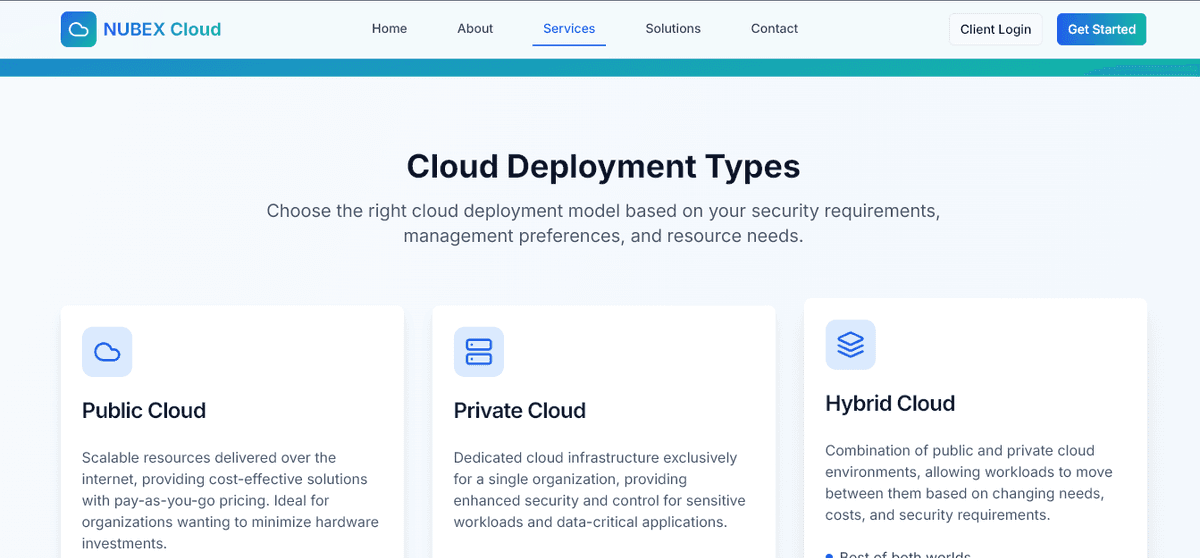Click the "Dedicated cloud infrastructure" description text
This screenshot has width=1200, height=558.
pyautogui.click(x=600, y=490)
